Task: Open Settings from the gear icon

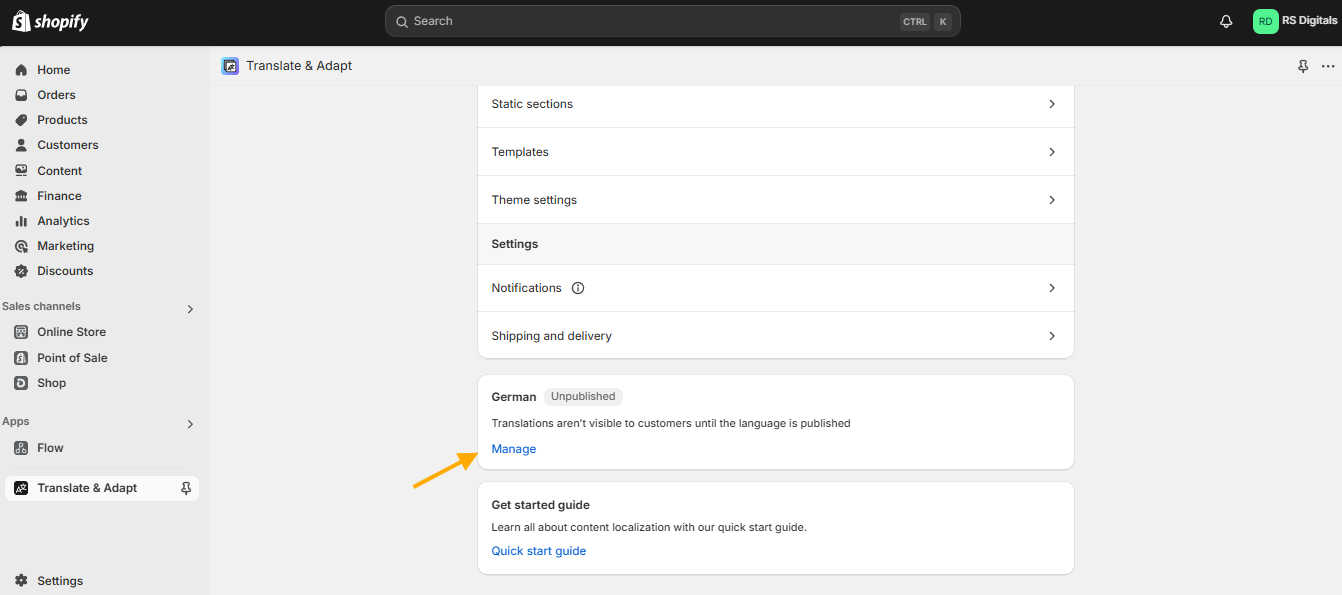Action: [x=21, y=581]
